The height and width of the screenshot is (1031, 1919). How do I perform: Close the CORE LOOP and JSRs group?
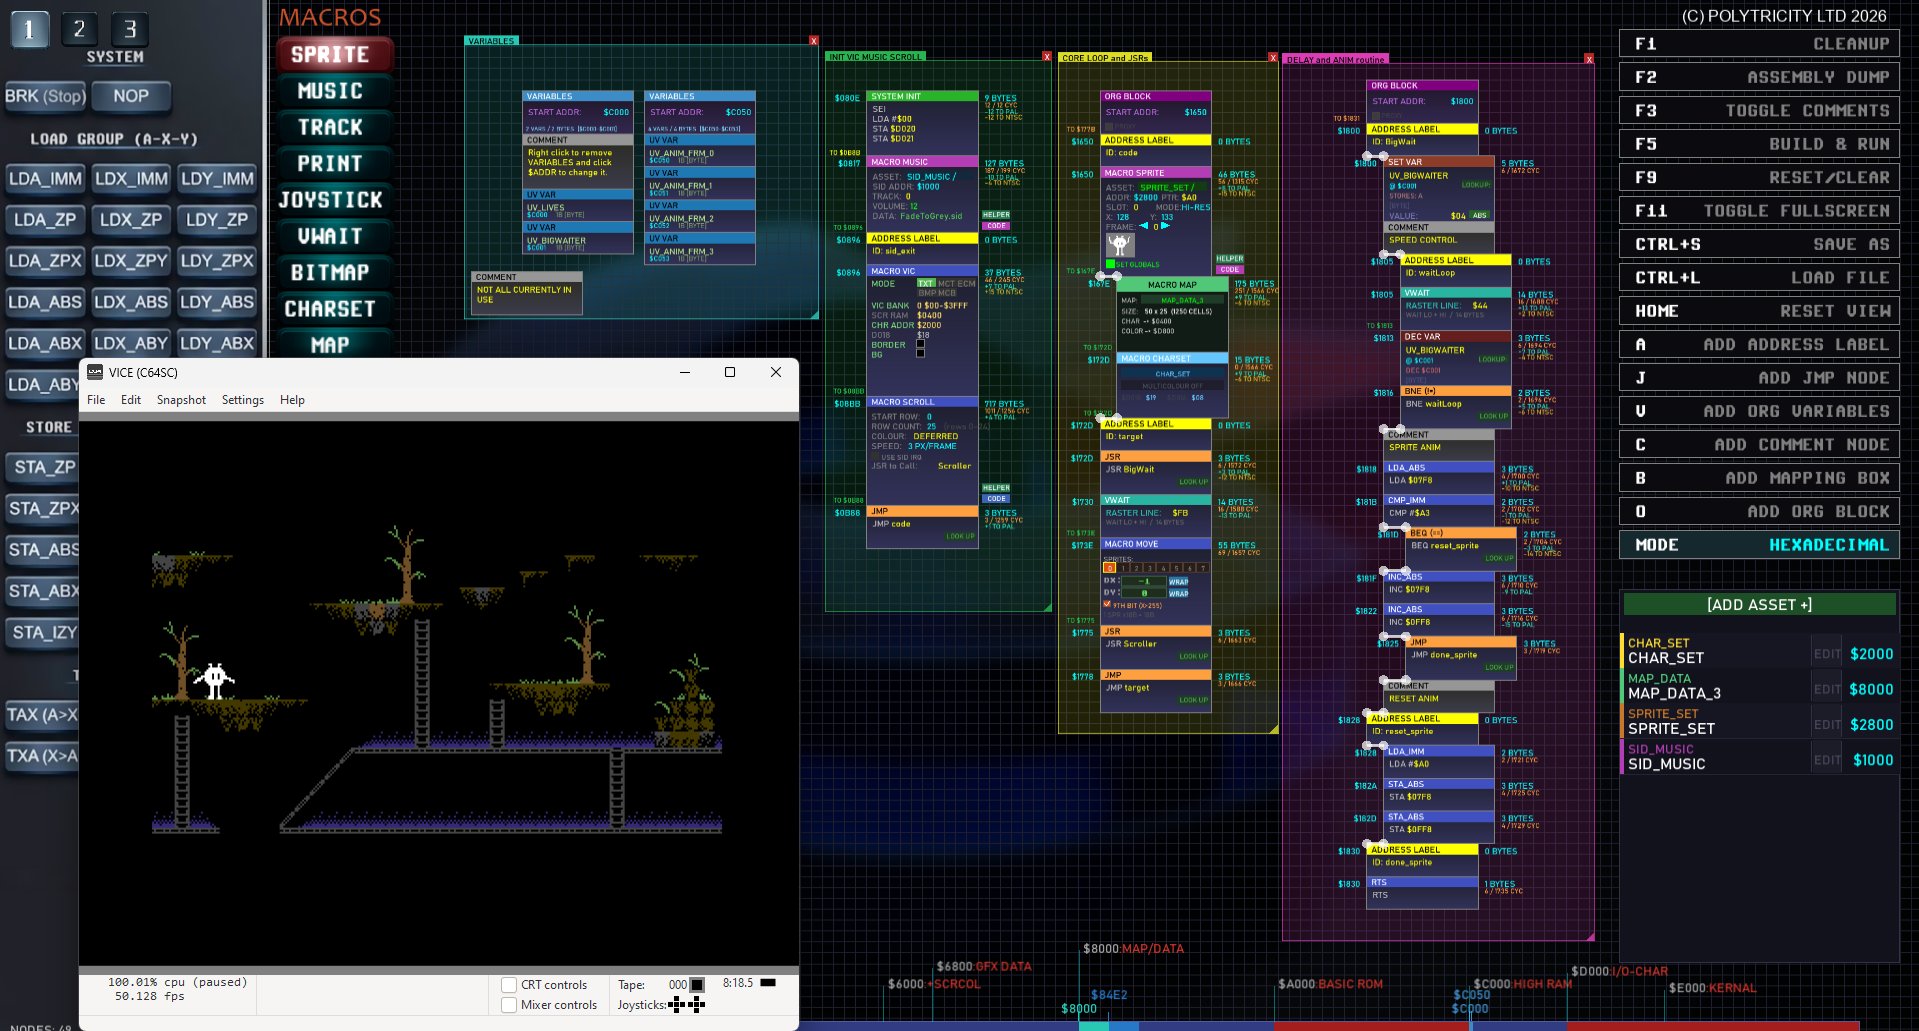1273,58
